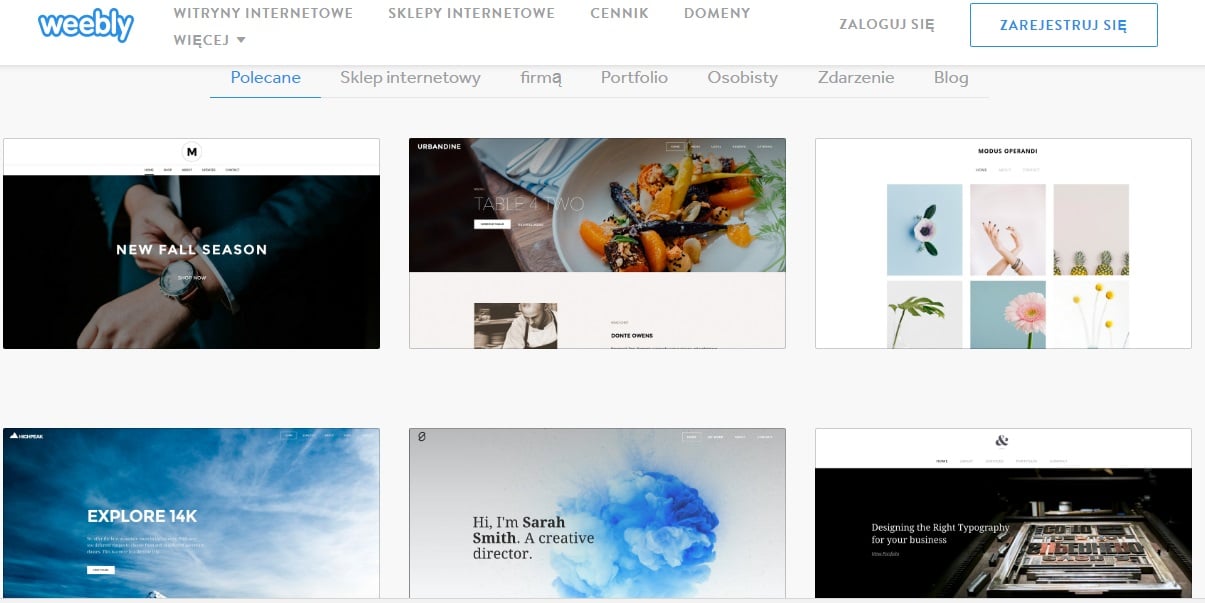Viewport: 1205px width, 603px height.
Task: Switch to the Blog tab
Action: click(x=951, y=77)
